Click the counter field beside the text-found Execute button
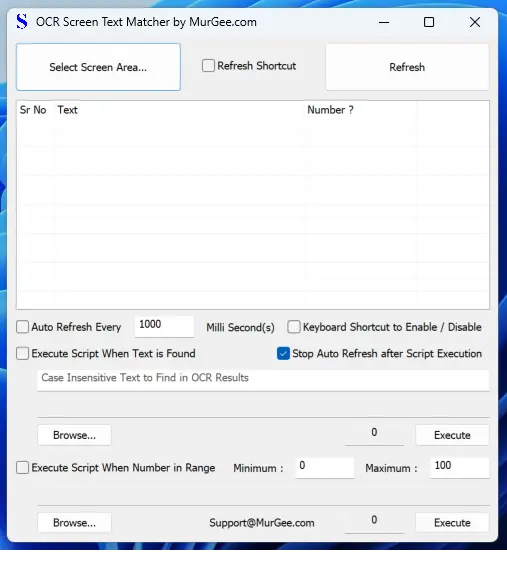Image resolution: width=507 pixels, height=567 pixels. pos(374,435)
